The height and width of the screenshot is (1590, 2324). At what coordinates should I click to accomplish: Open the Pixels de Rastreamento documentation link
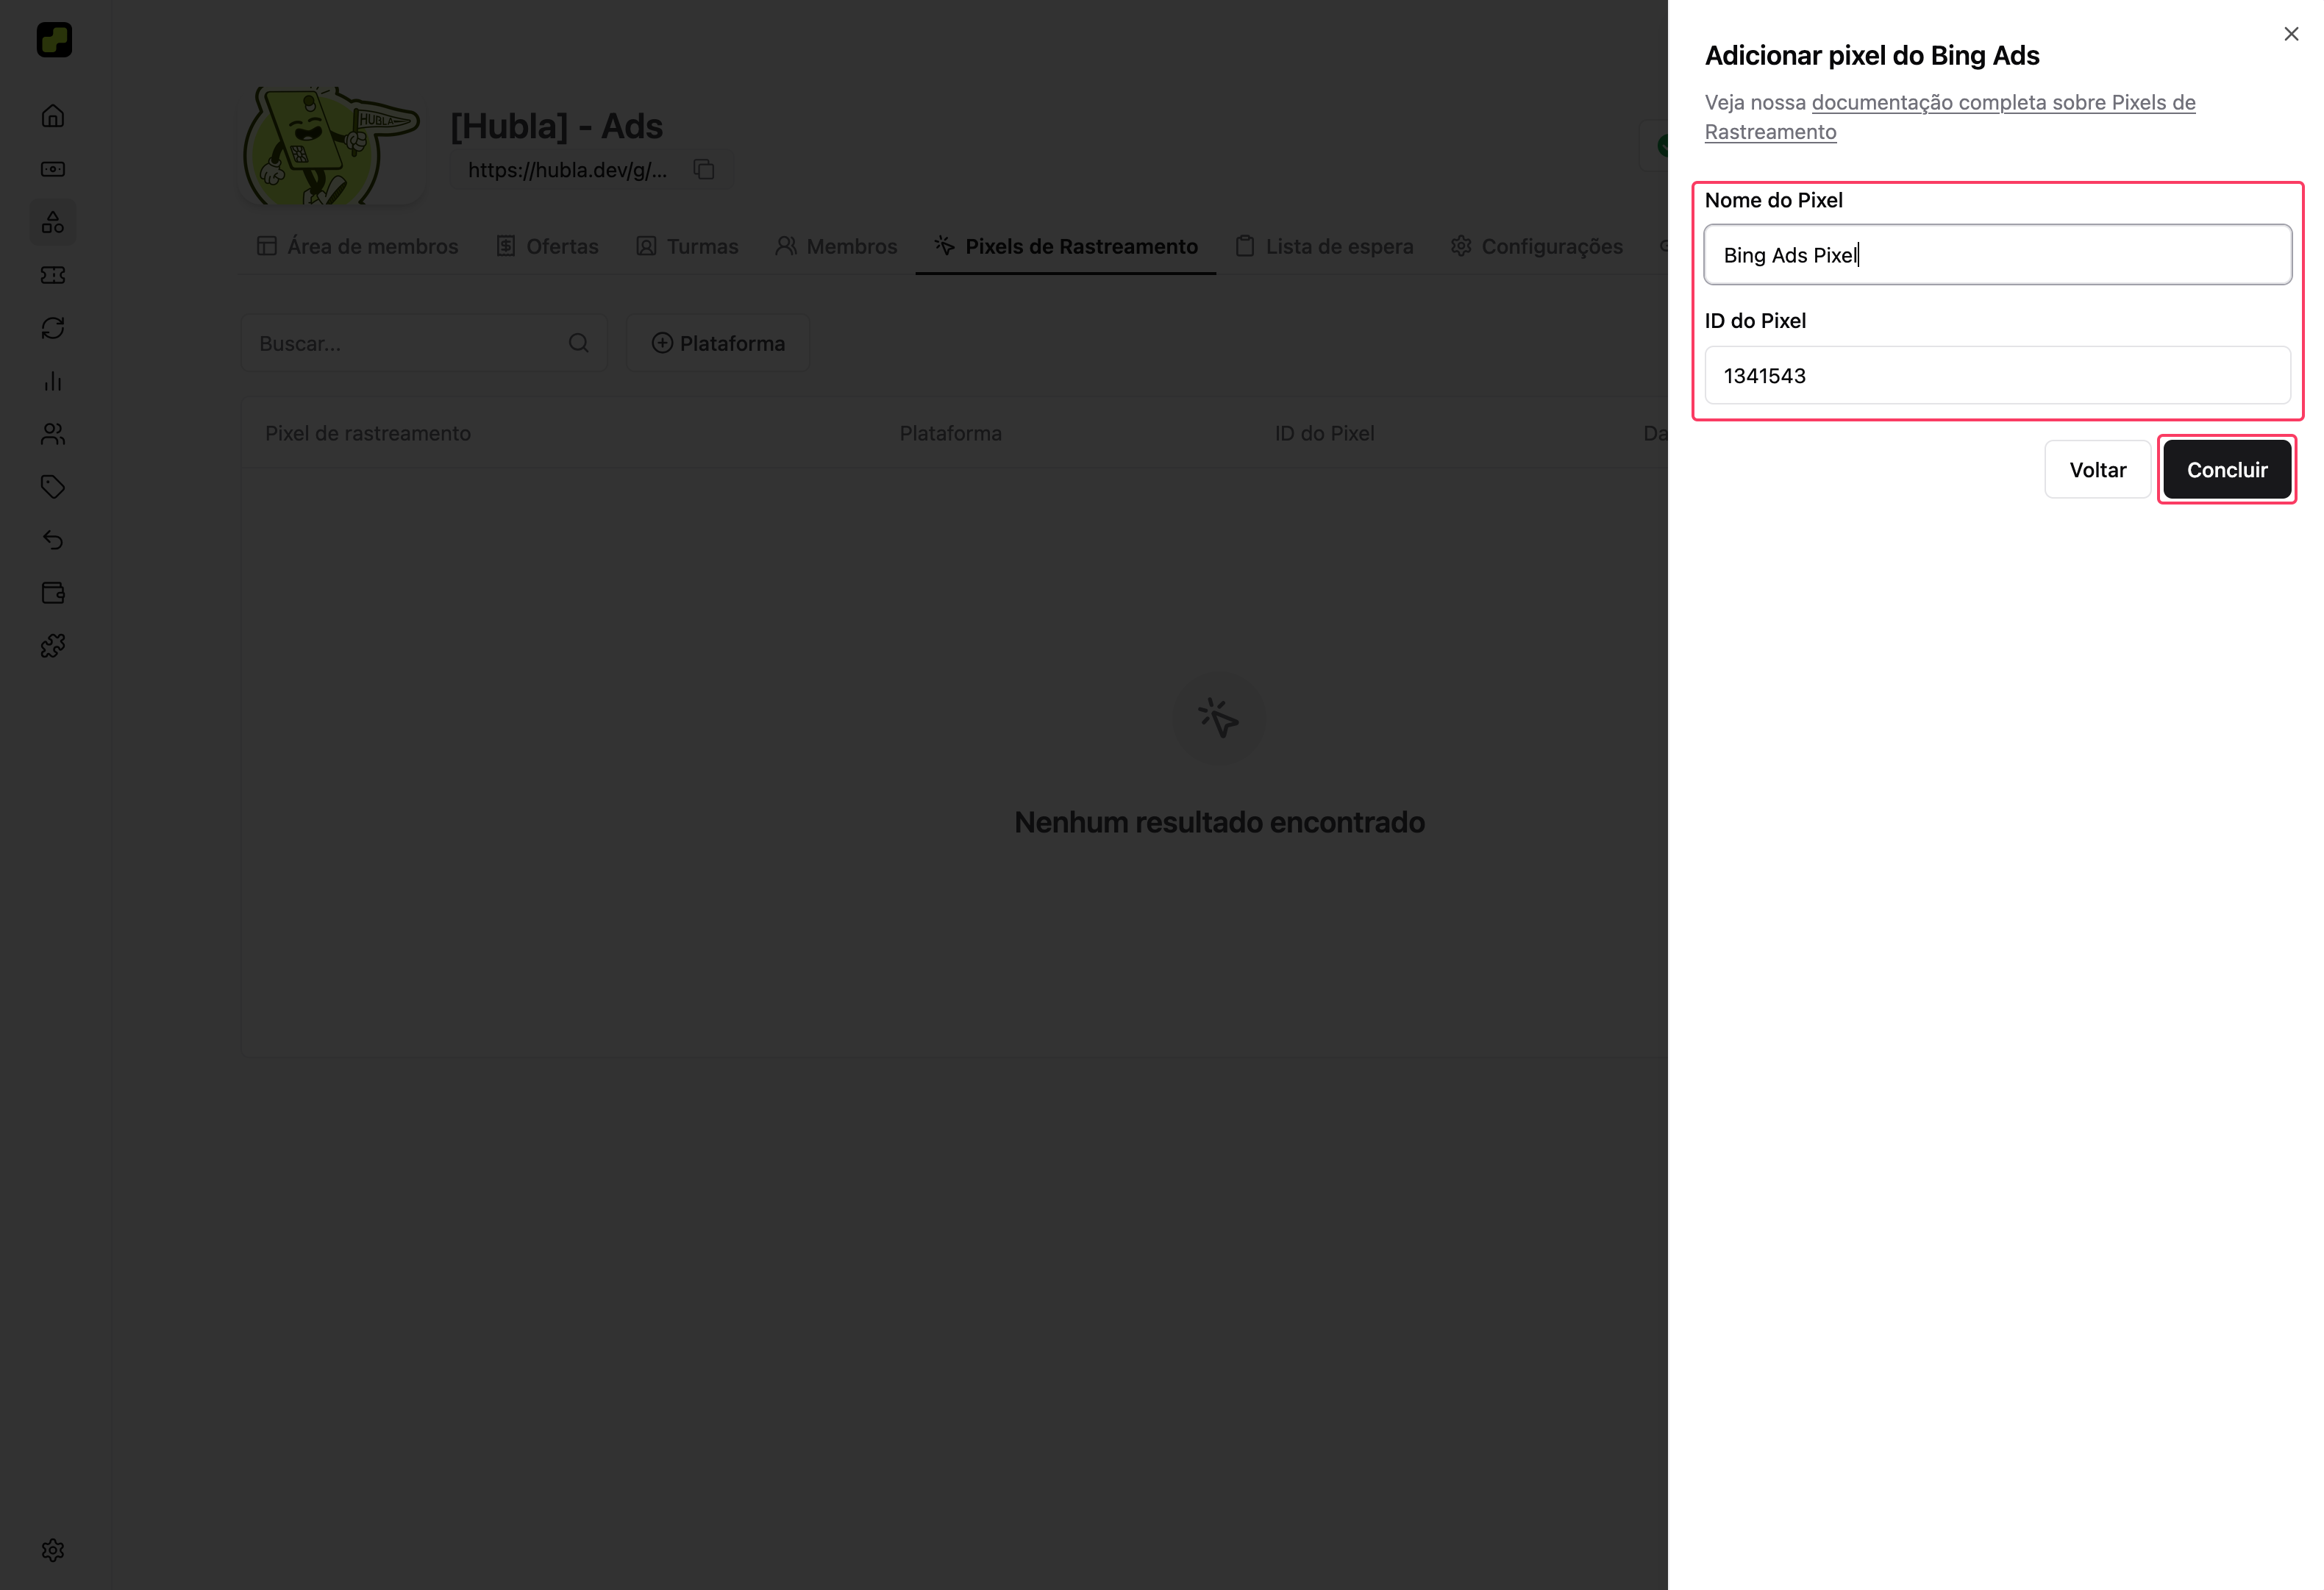coord(2002,103)
